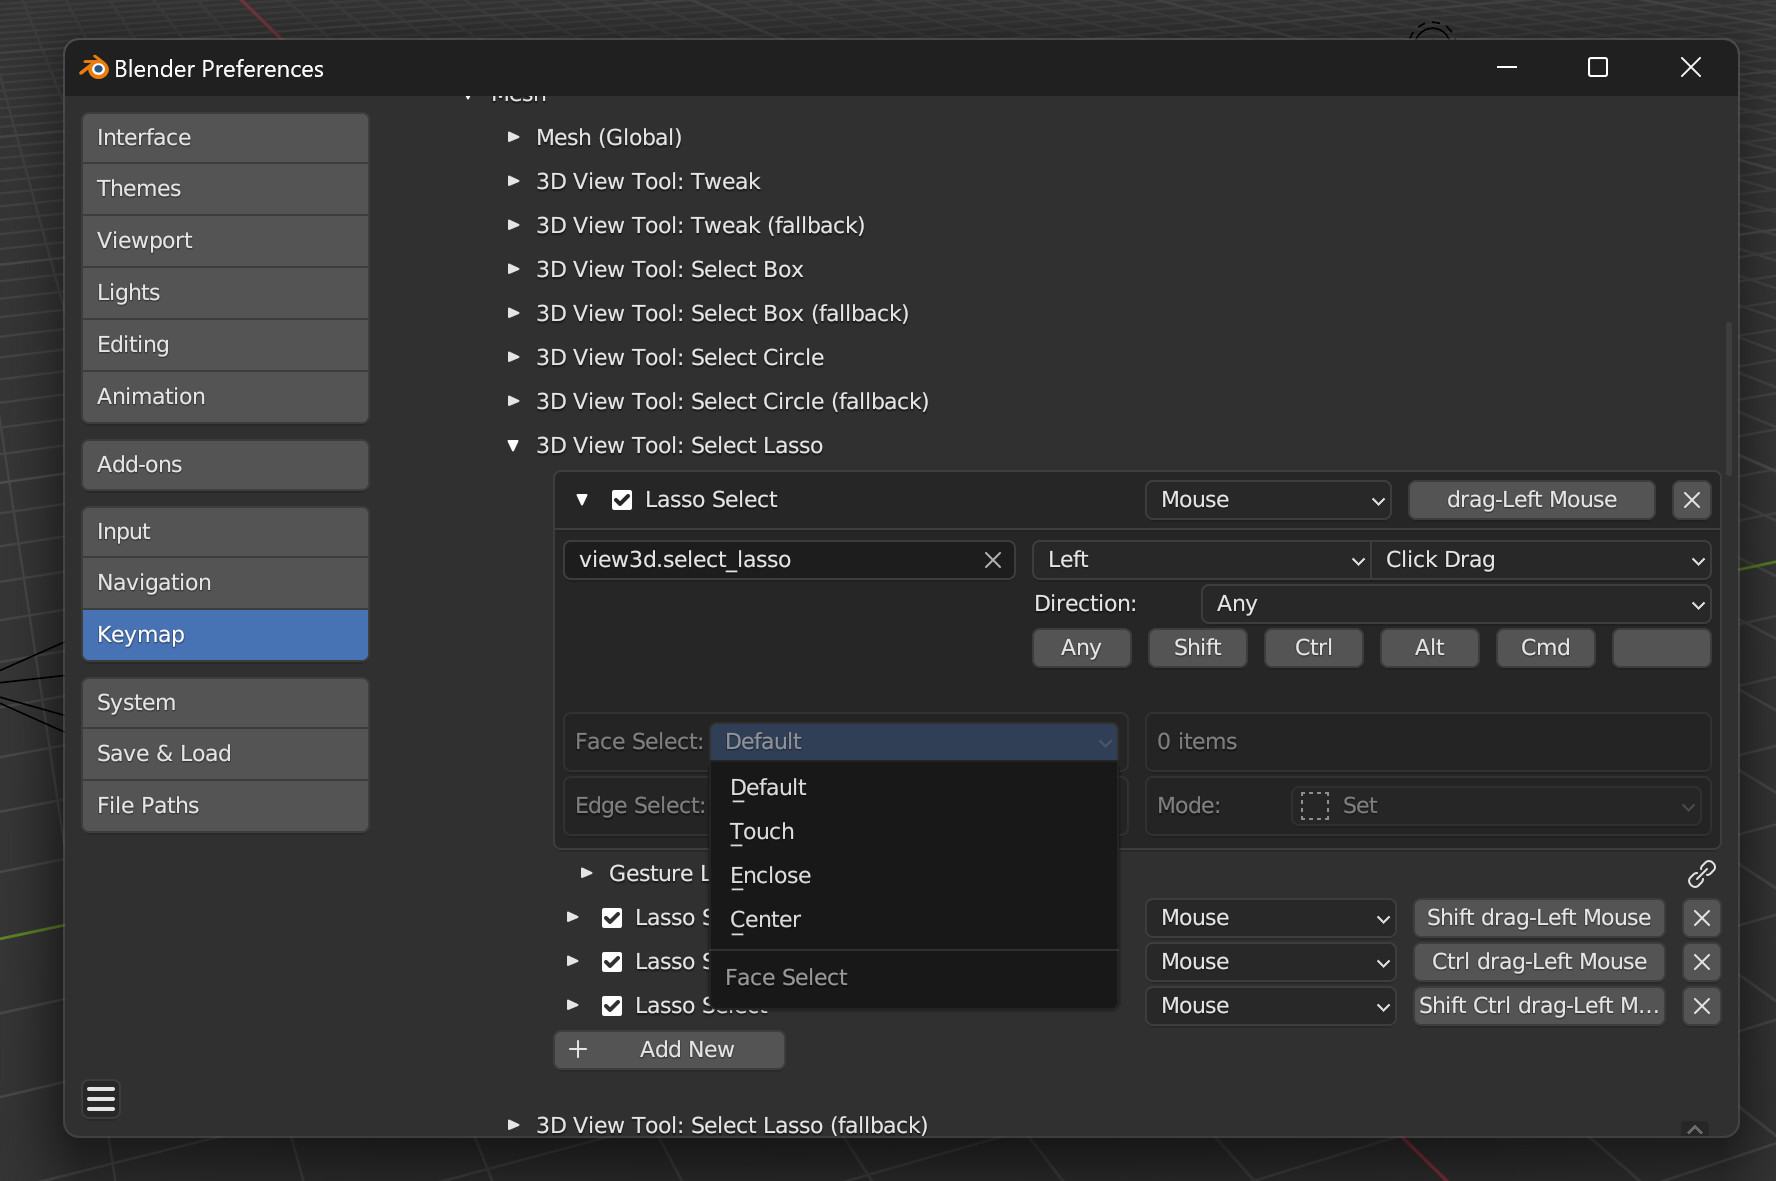Collapse the 3D View Tool: Select Lasso section

513,446
